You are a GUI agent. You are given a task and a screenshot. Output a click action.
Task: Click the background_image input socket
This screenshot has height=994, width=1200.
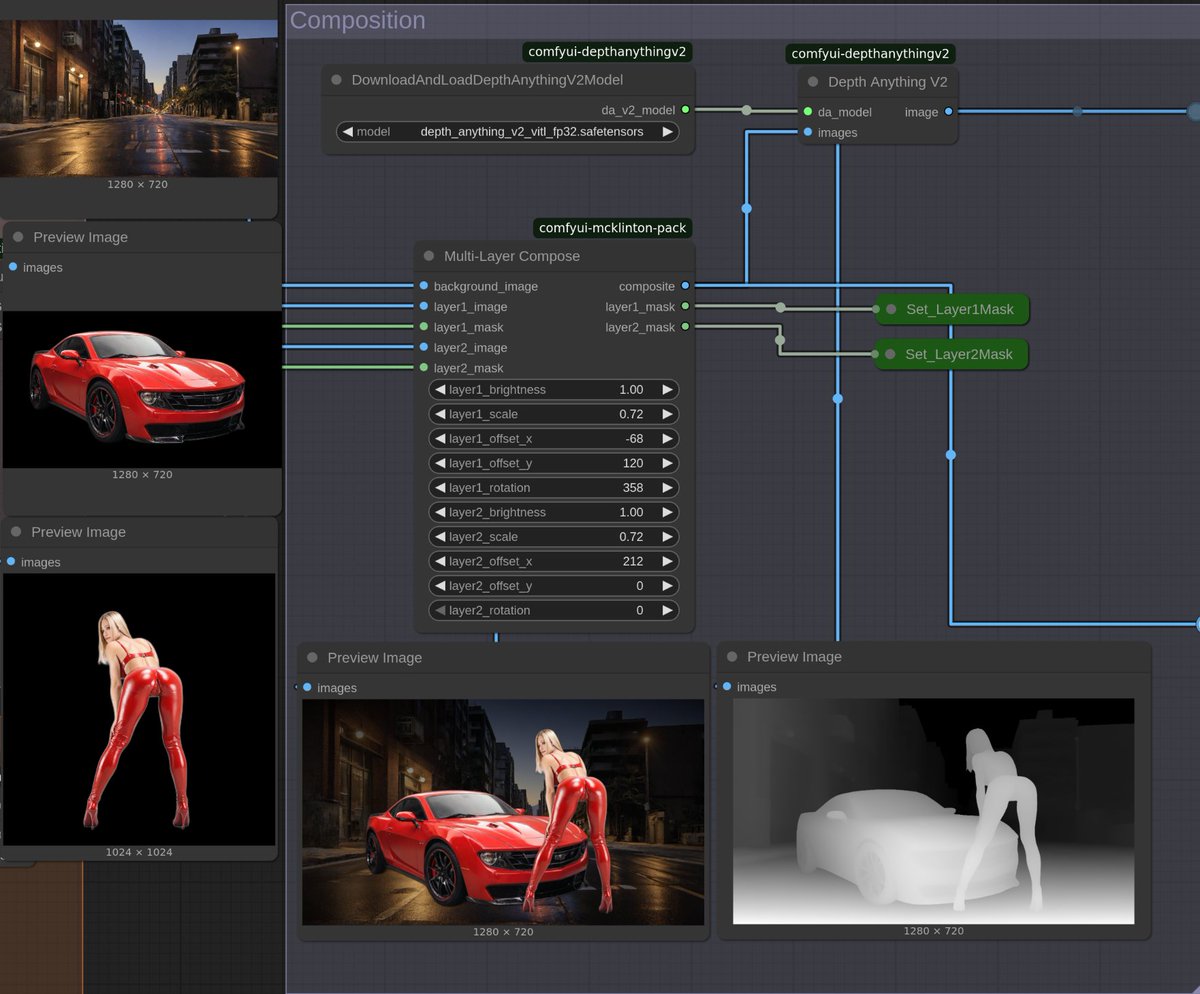coord(424,286)
